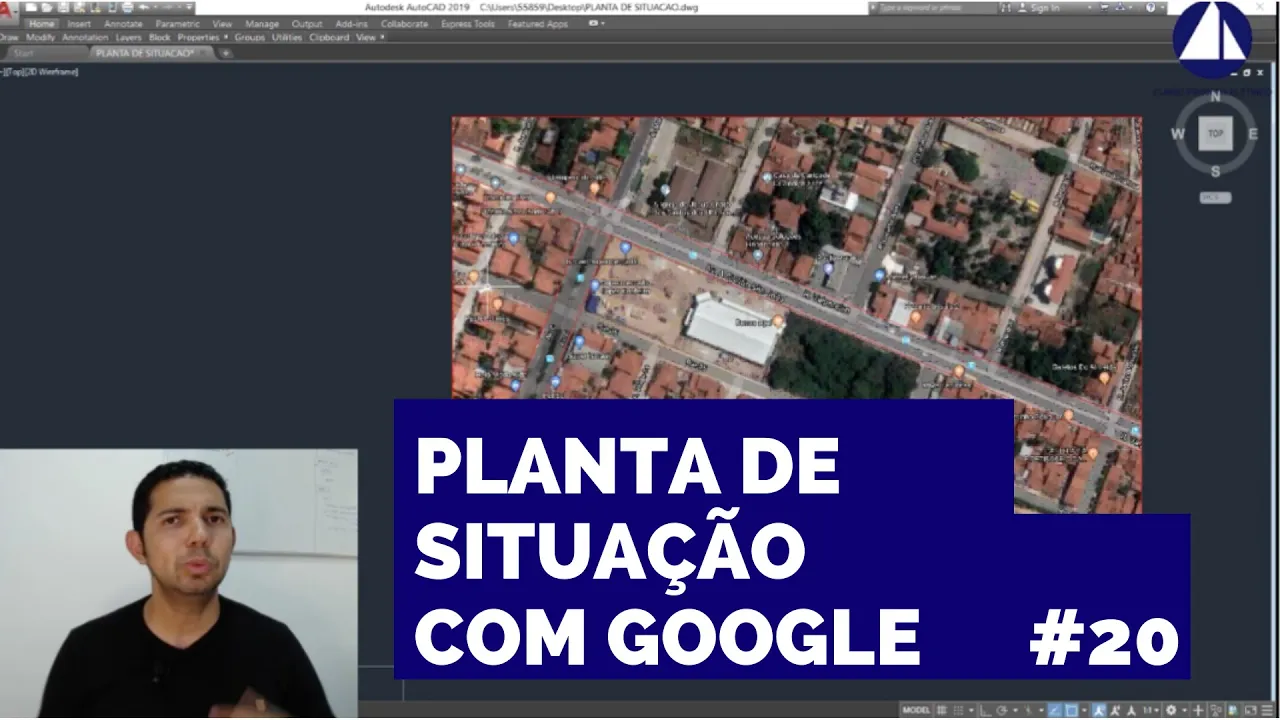Switch to the Parametric ribbon tab
The height and width of the screenshot is (720, 1280).
(178, 24)
